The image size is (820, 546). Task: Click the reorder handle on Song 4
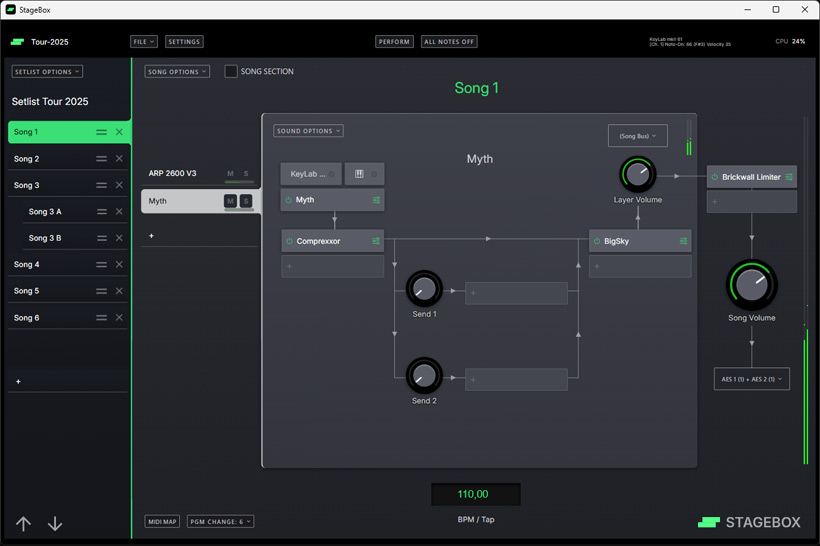click(101, 265)
